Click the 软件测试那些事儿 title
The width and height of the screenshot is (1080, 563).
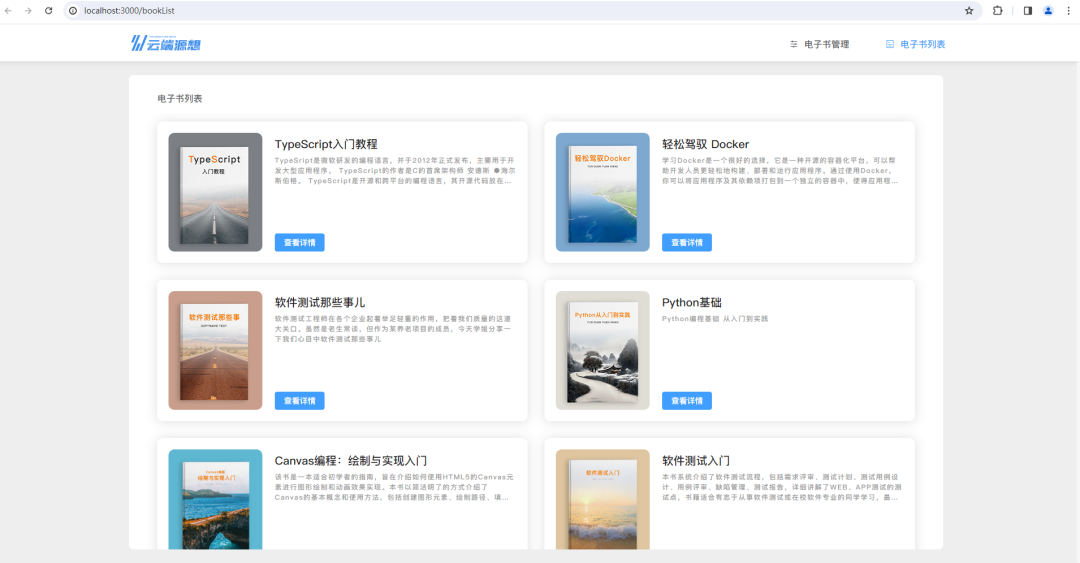320,303
